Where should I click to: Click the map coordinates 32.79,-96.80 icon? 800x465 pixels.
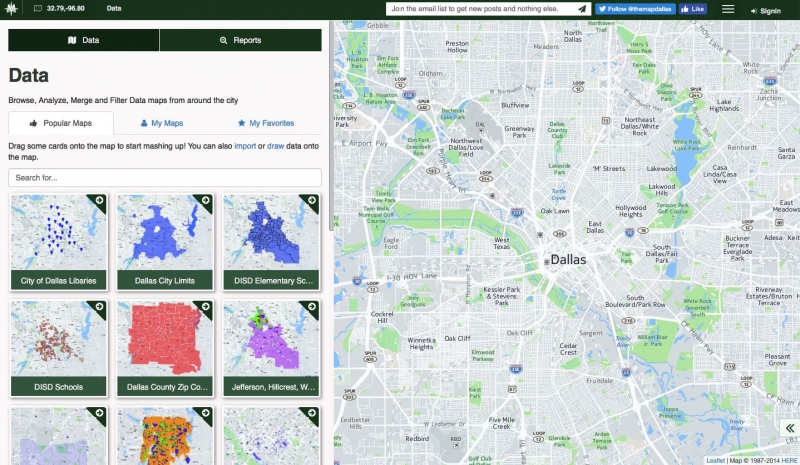38,9
